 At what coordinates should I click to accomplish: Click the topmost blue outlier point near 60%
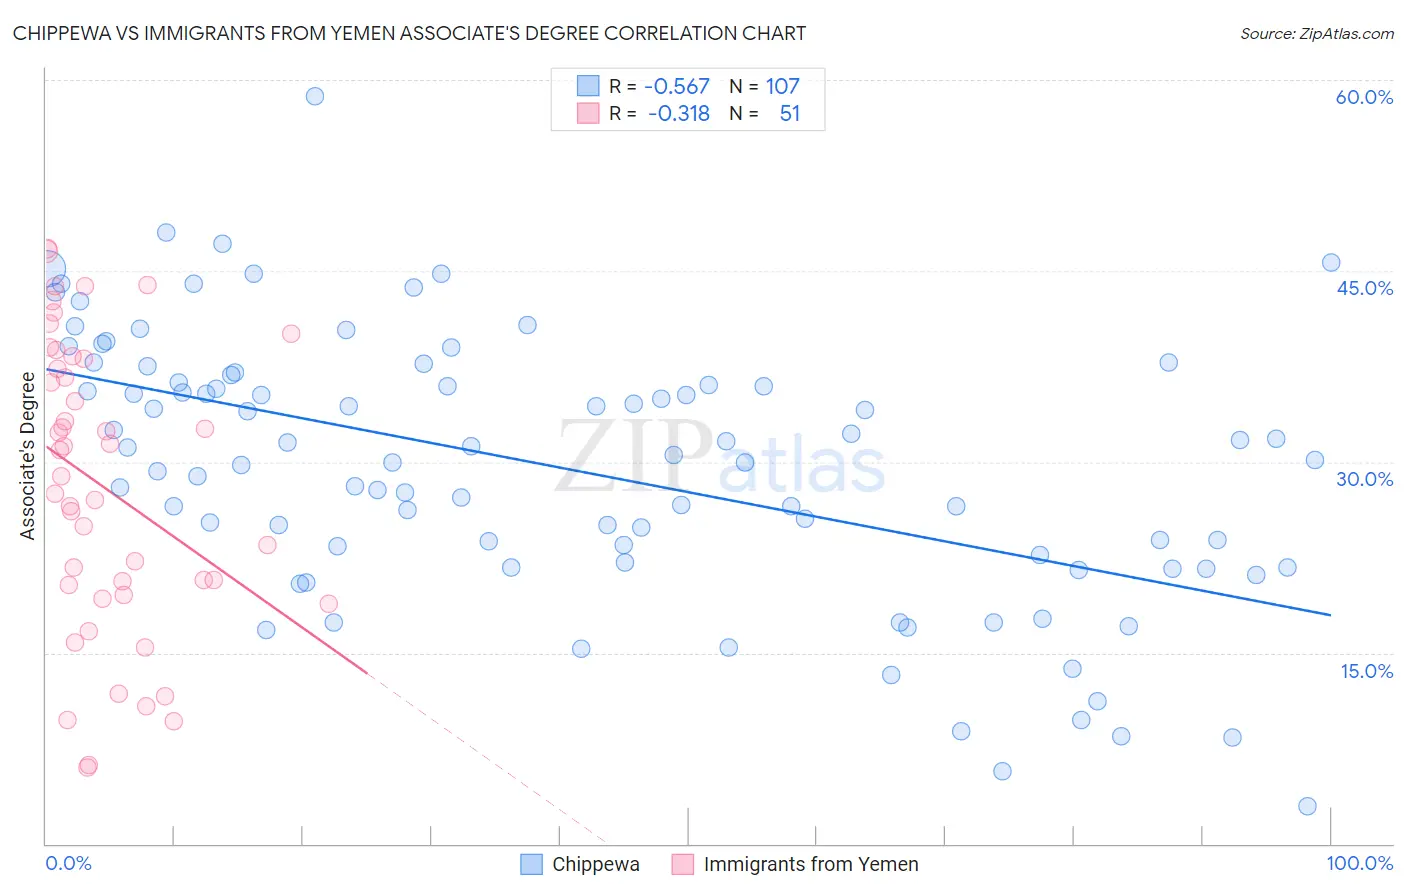tap(315, 96)
